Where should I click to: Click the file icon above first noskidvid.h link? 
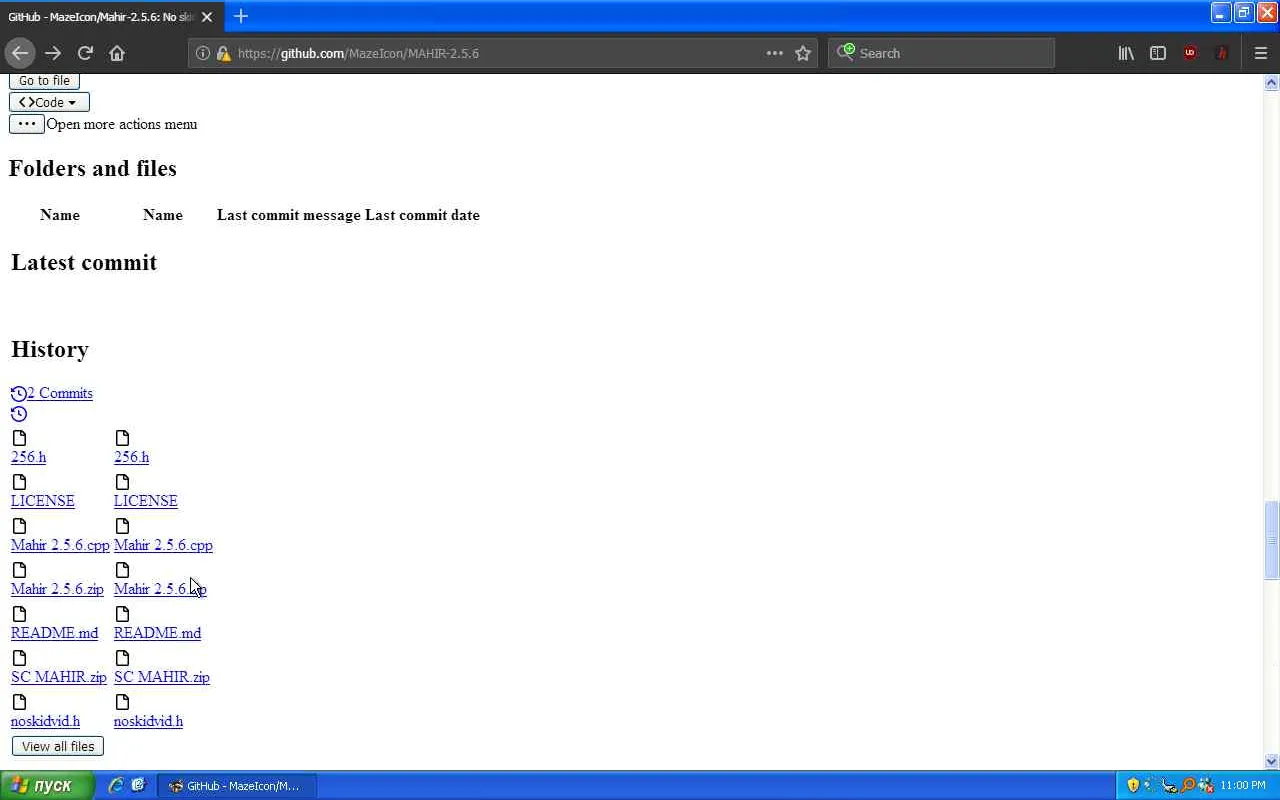pyautogui.click(x=19, y=702)
